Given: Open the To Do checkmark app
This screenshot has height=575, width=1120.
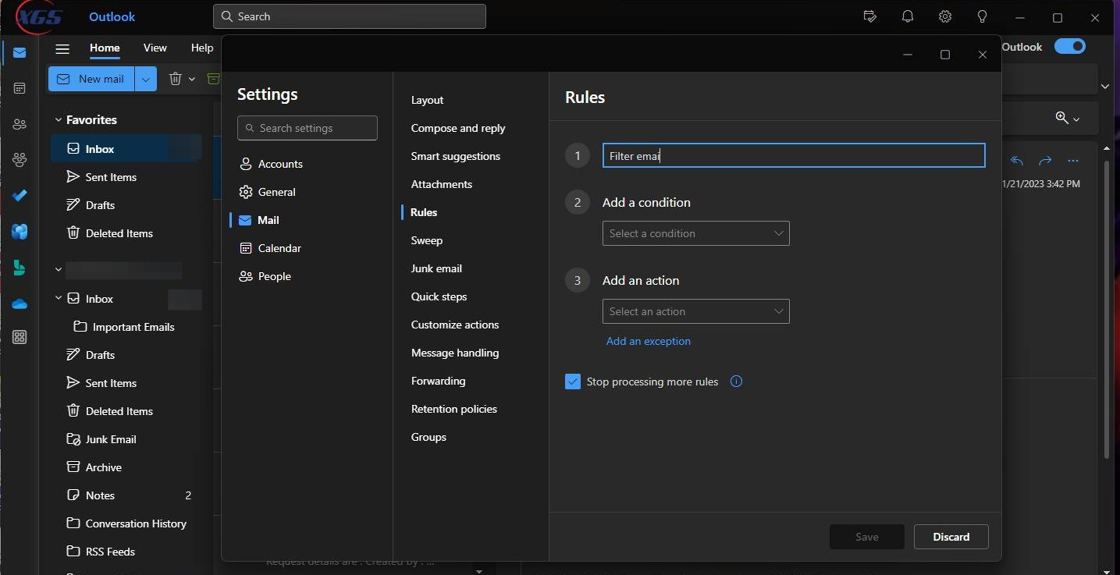Looking at the screenshot, I should 19,196.
